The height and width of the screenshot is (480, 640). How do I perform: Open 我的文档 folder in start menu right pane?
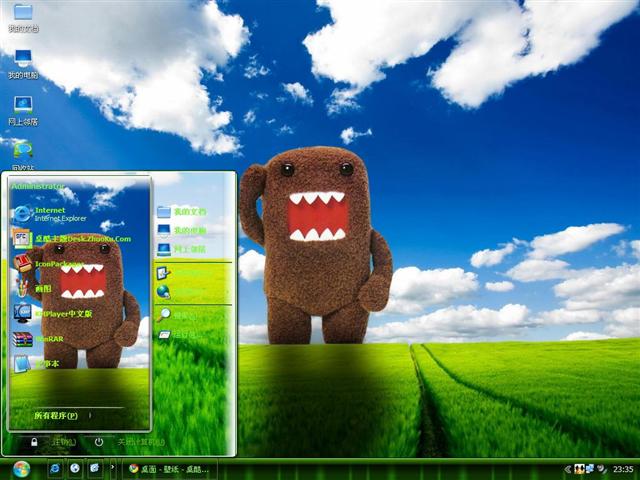(x=182, y=211)
